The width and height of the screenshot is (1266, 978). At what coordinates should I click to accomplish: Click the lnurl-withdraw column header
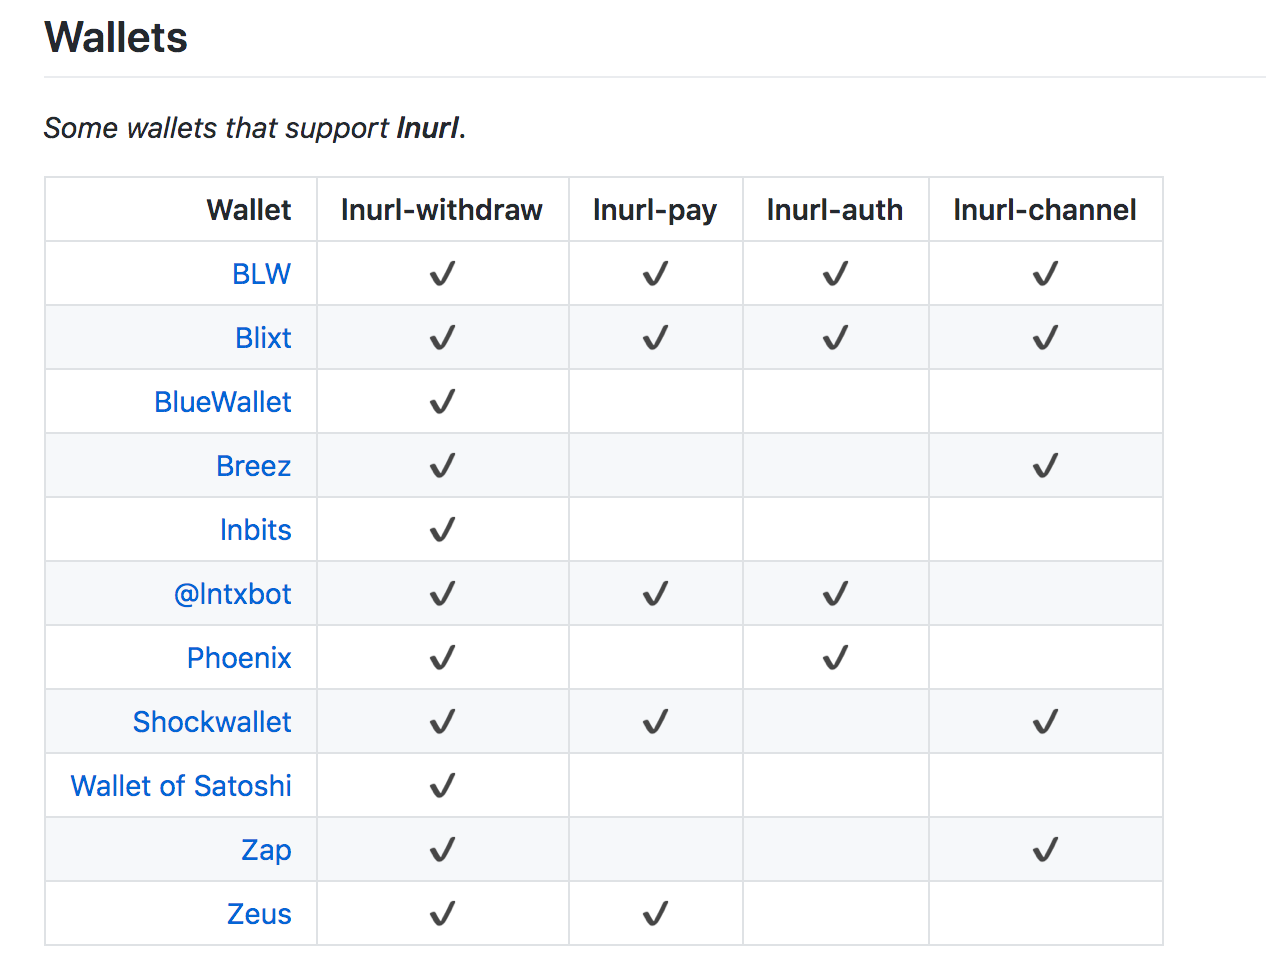click(x=442, y=210)
